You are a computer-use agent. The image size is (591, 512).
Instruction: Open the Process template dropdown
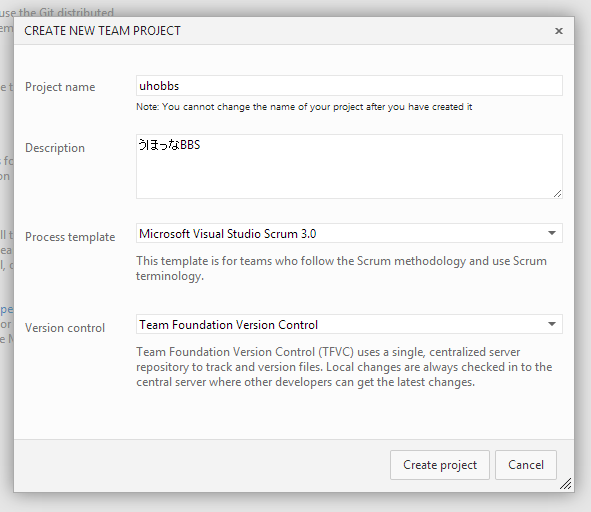349,233
